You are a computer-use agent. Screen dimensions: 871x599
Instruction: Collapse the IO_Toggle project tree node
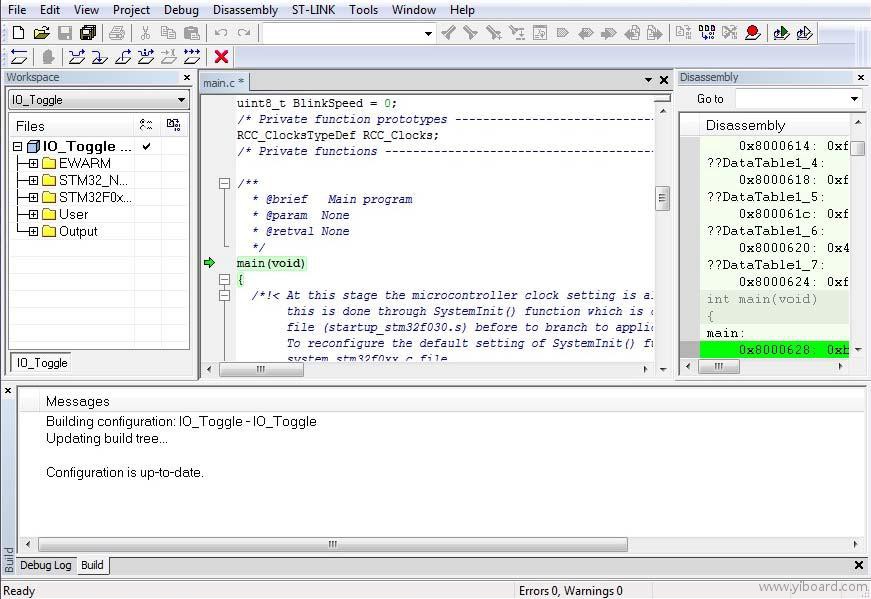tap(17, 147)
